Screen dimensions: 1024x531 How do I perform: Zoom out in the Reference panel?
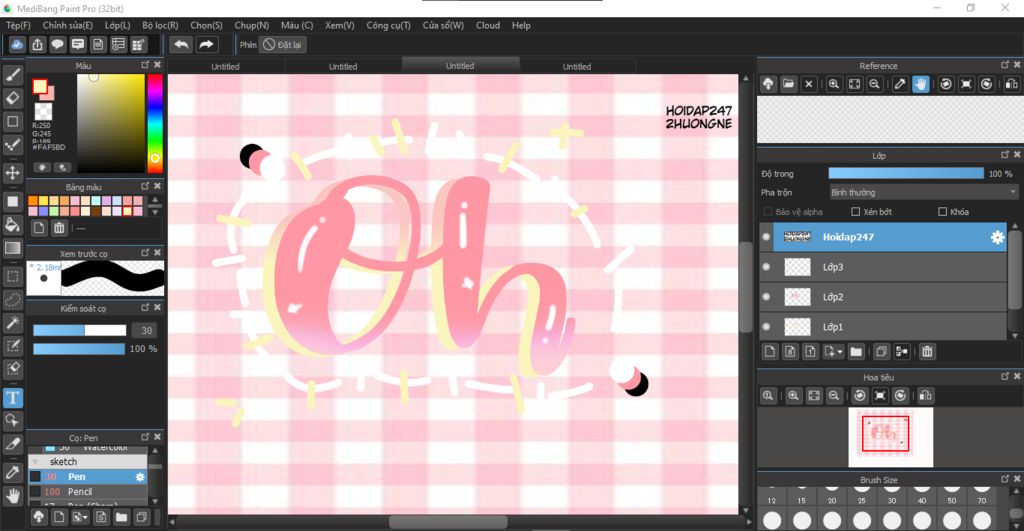click(874, 84)
